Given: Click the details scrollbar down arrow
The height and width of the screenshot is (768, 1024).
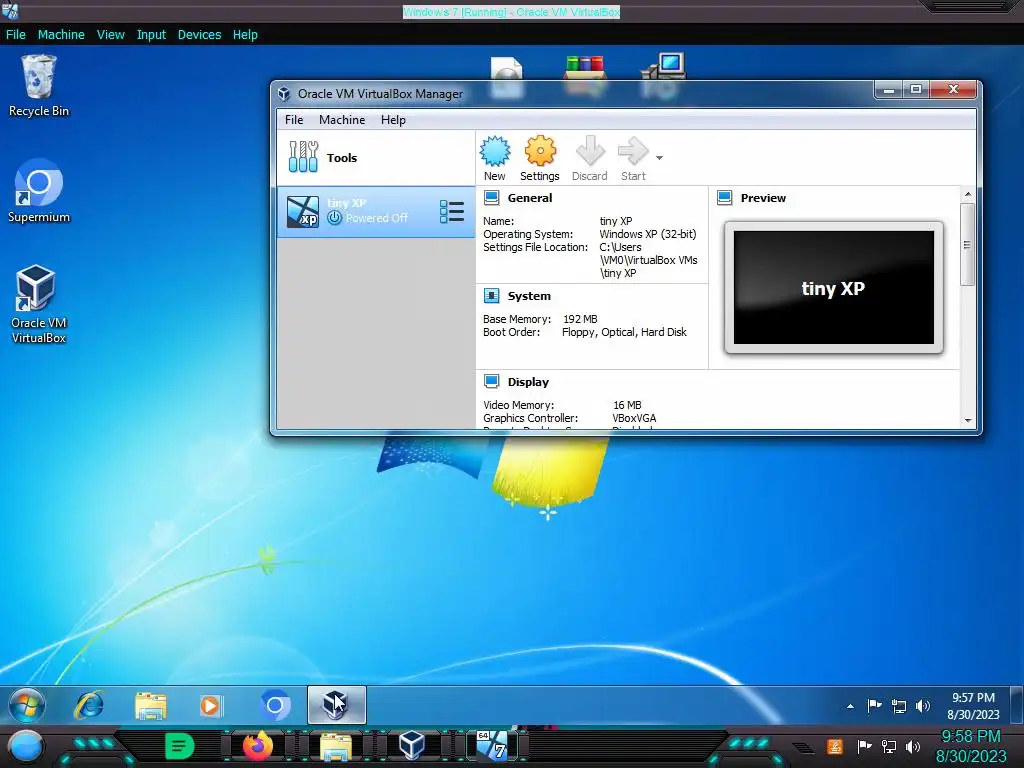Looking at the screenshot, I should tap(968, 421).
